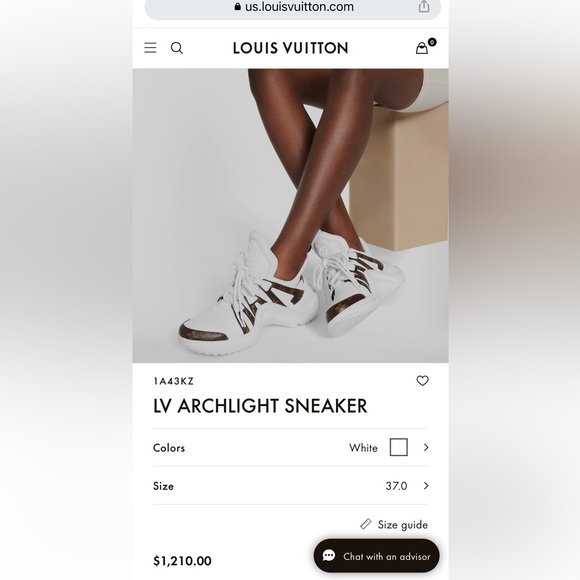Image resolution: width=580 pixels, height=580 pixels.
Task: Click the chat bubble icon
Action: tap(328, 556)
